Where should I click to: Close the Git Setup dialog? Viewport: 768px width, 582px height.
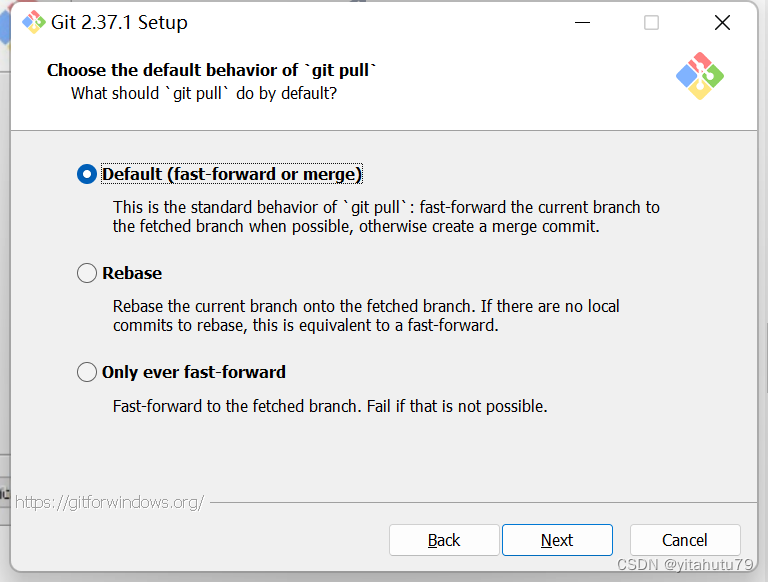pos(722,22)
